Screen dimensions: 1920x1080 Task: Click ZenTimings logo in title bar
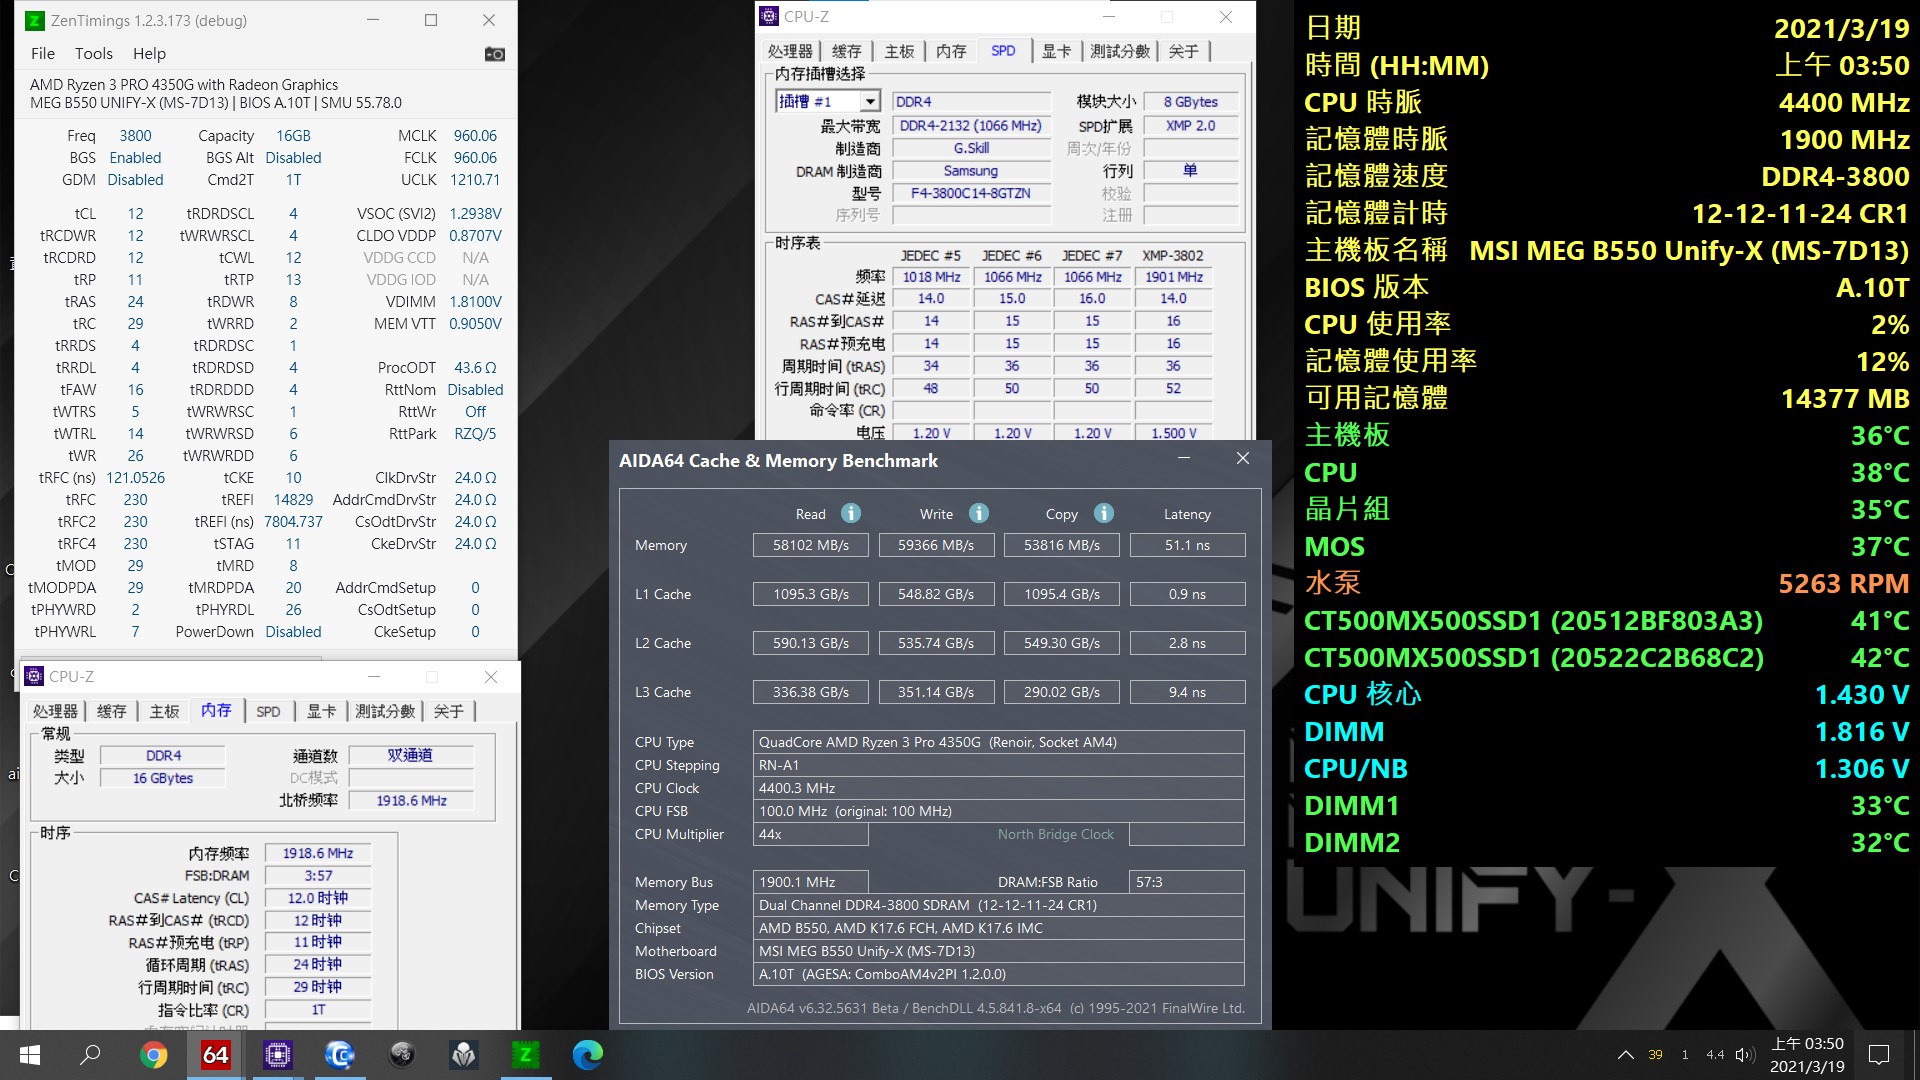tap(34, 20)
